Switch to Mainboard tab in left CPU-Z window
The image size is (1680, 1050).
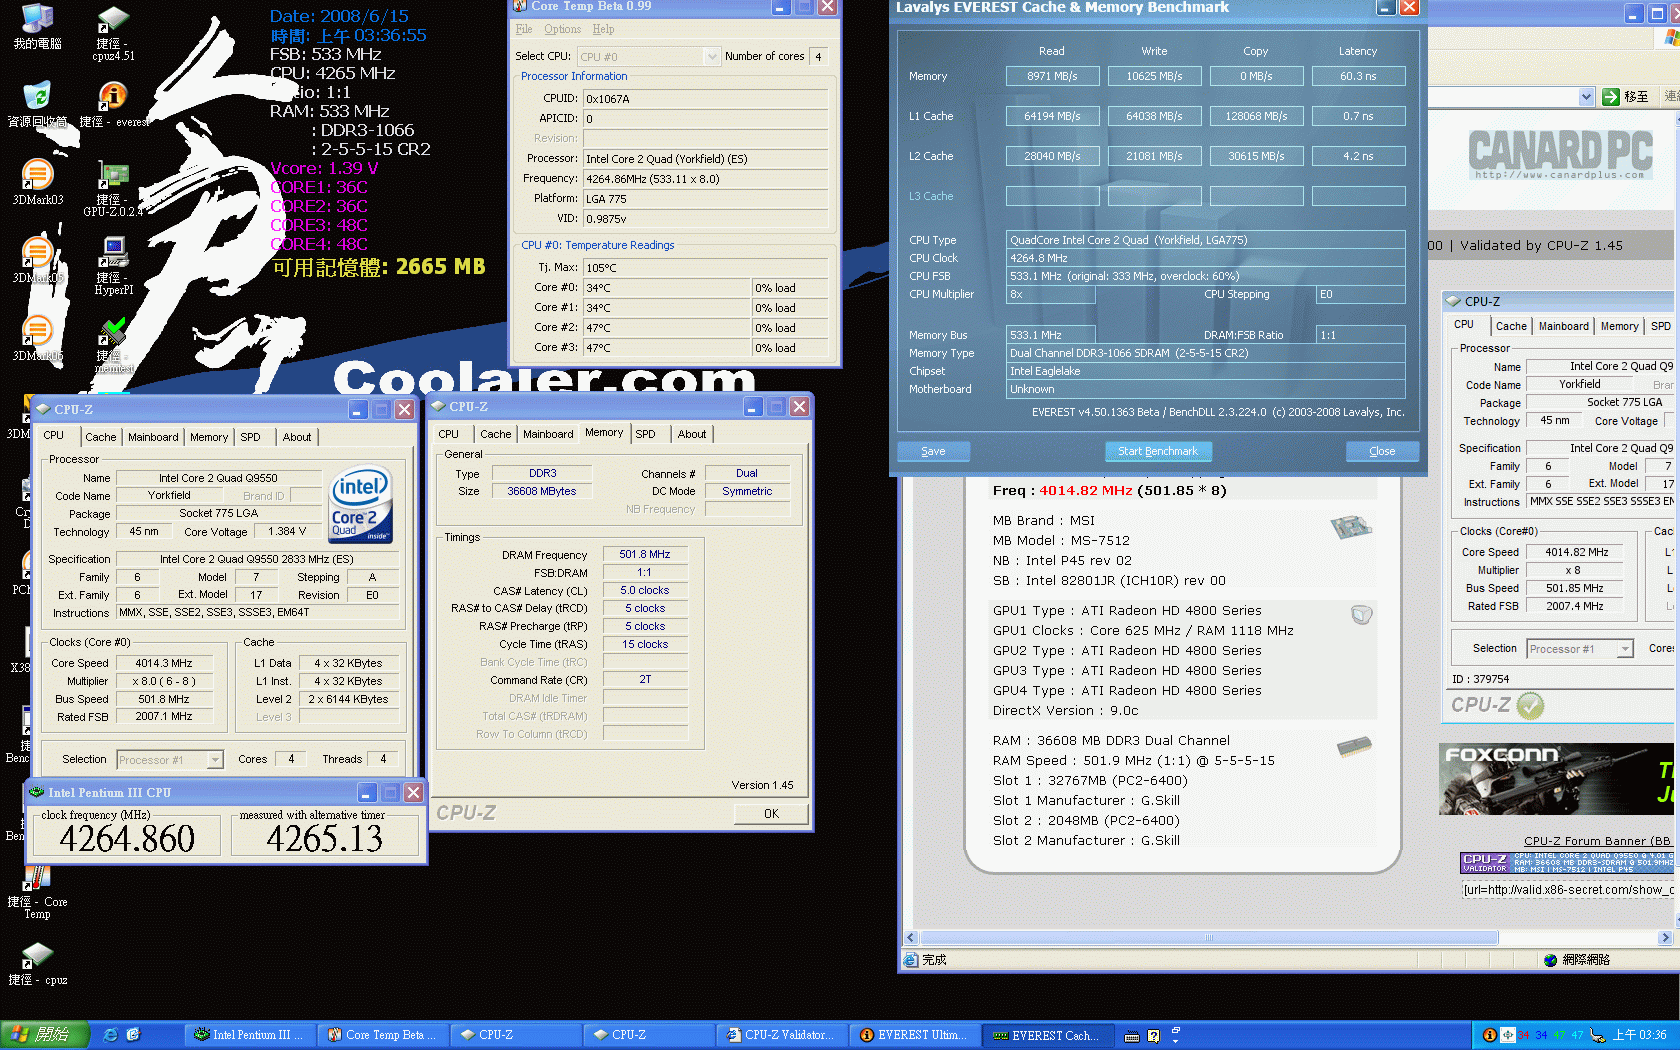point(153,437)
